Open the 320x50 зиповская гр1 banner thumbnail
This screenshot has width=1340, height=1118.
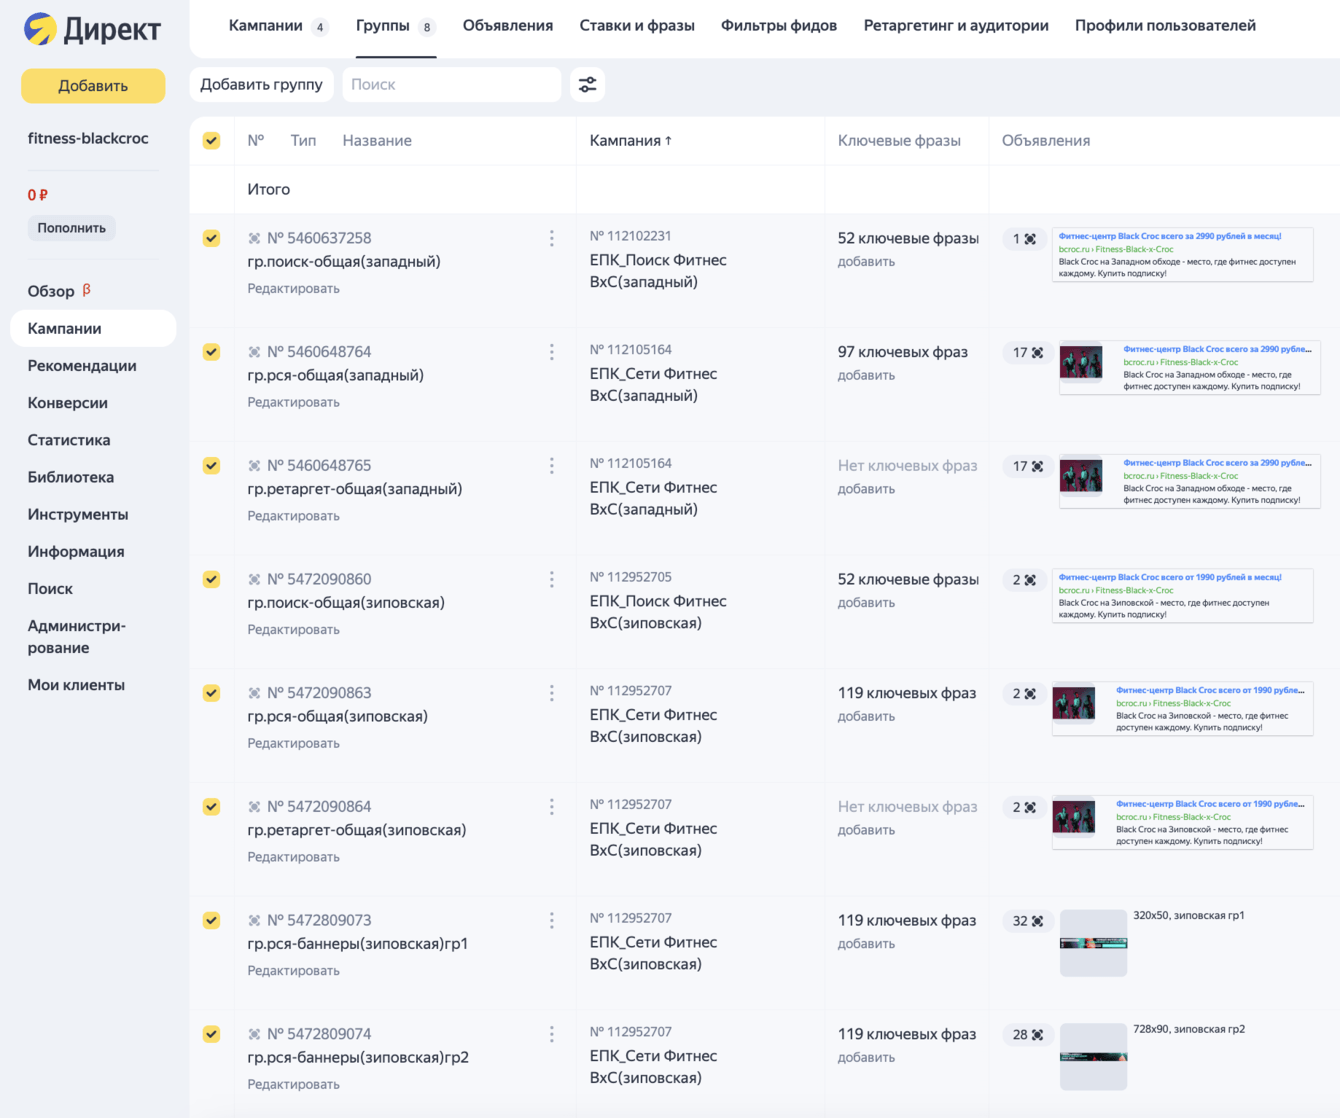coord(1093,943)
